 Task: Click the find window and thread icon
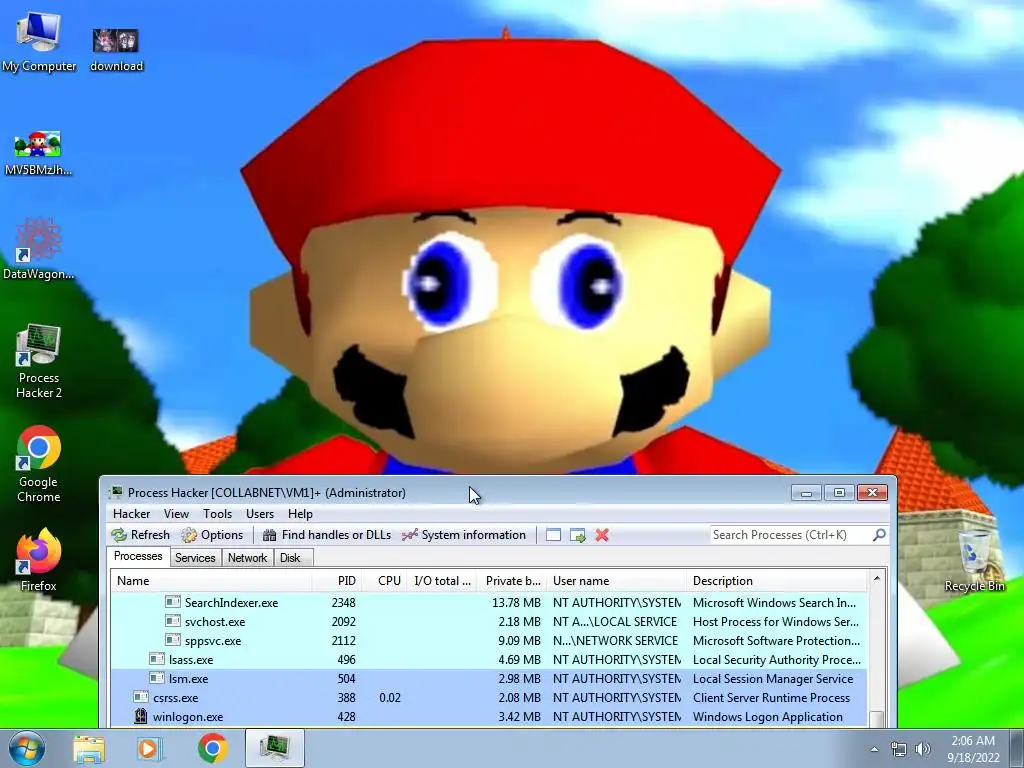coord(577,535)
